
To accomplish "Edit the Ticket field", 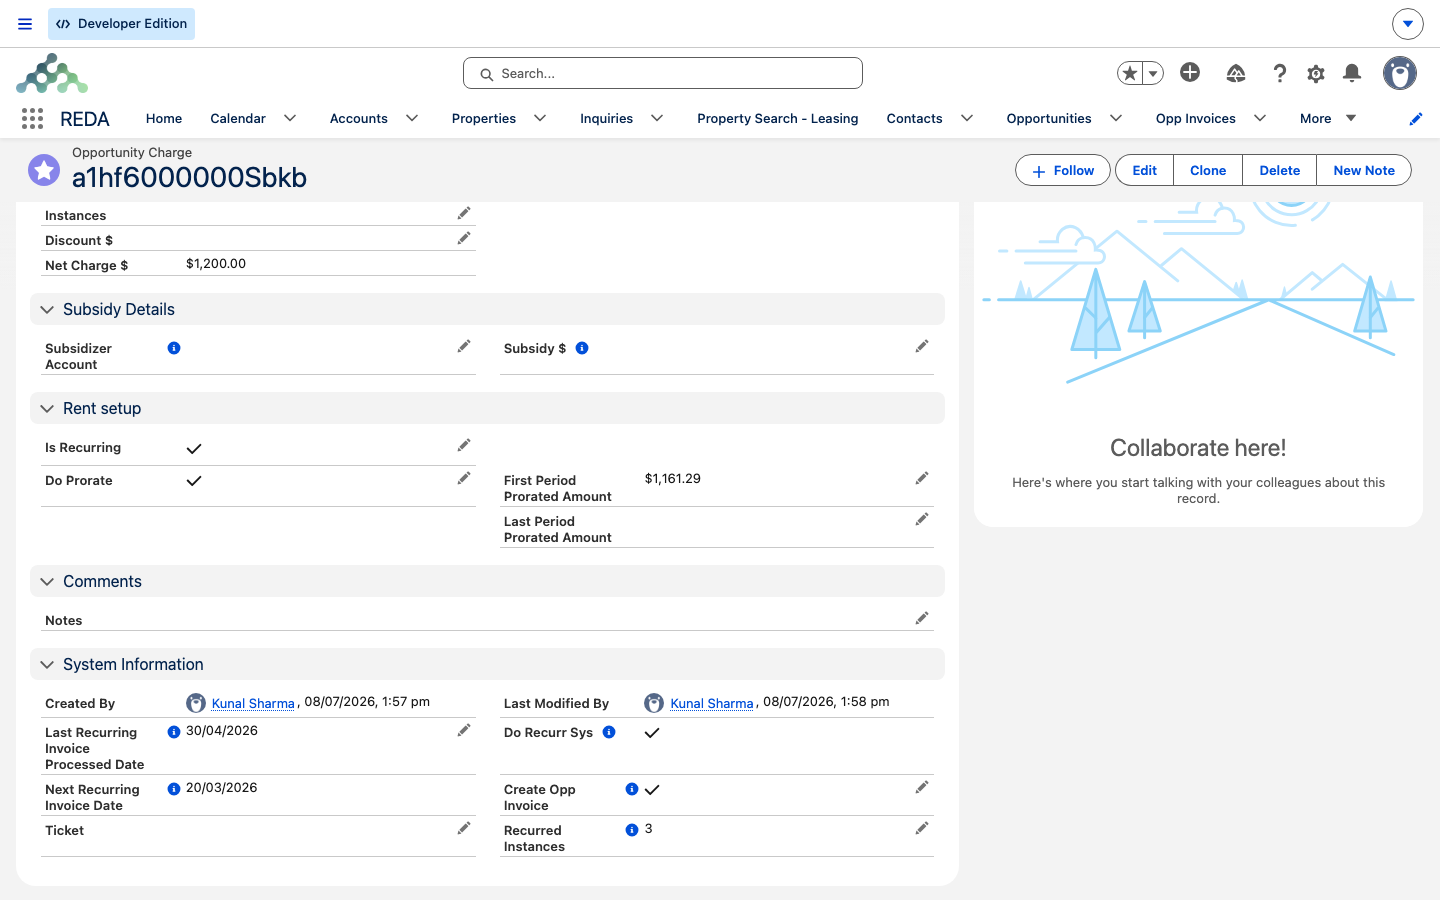I will [x=464, y=828].
